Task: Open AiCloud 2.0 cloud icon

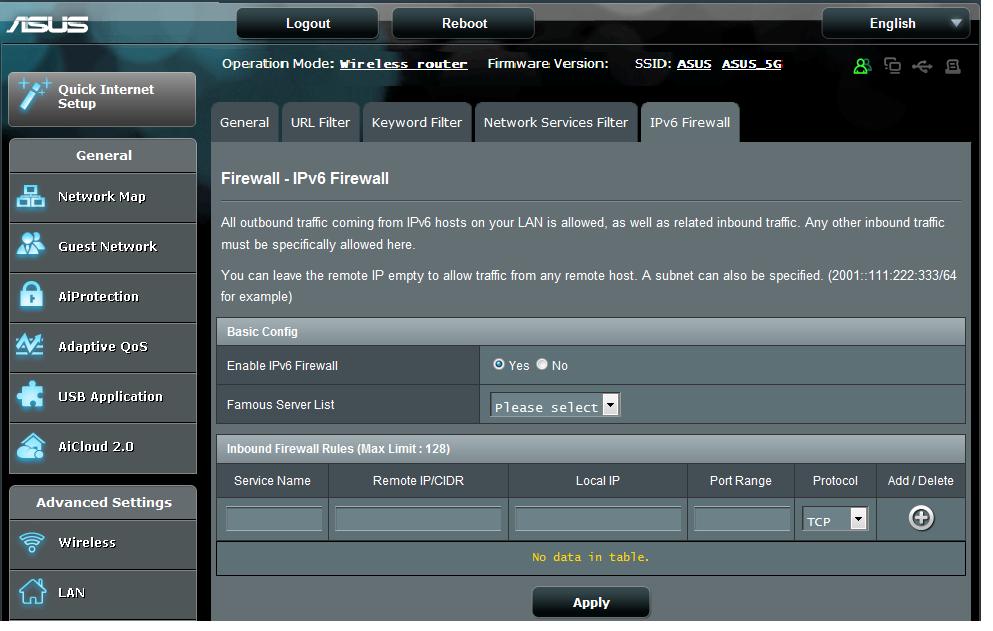Action: coord(31,447)
